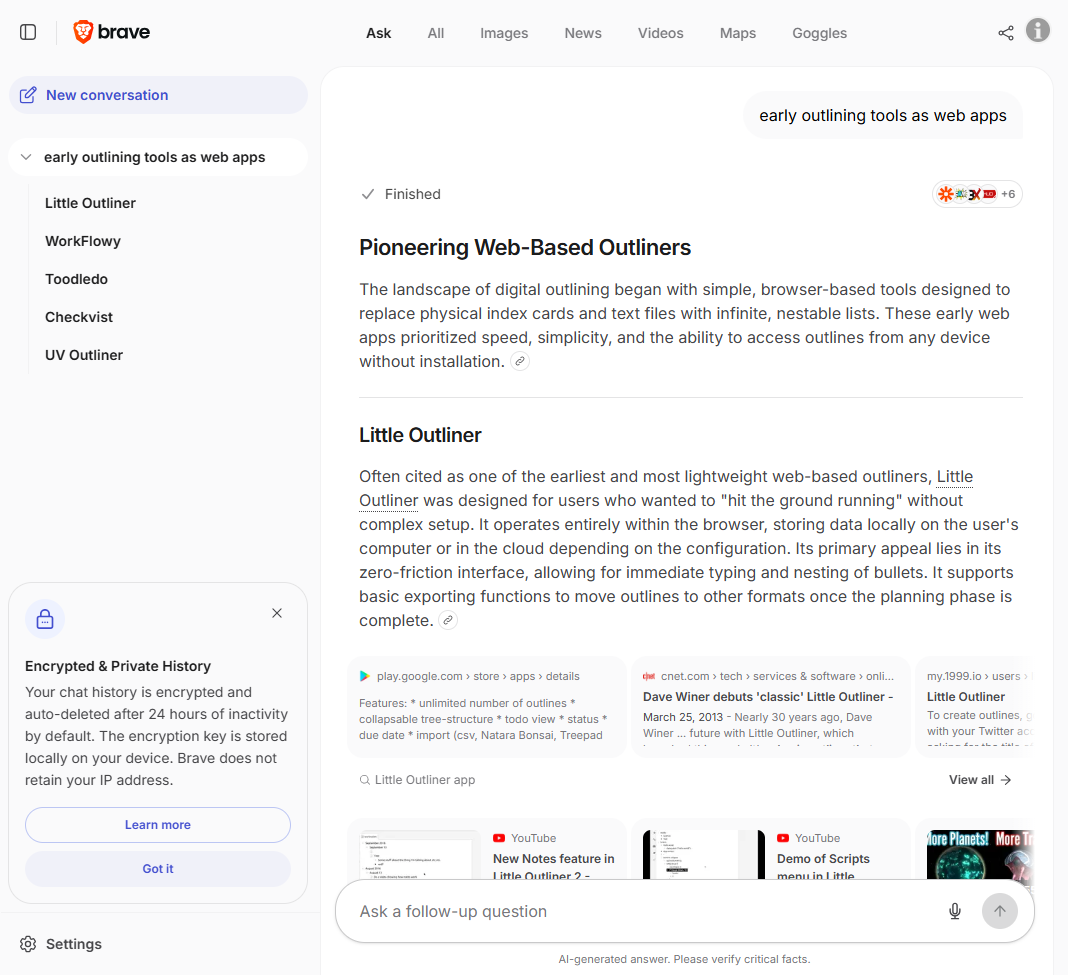Click the search icon beside Little Outliner app

pos(365,779)
